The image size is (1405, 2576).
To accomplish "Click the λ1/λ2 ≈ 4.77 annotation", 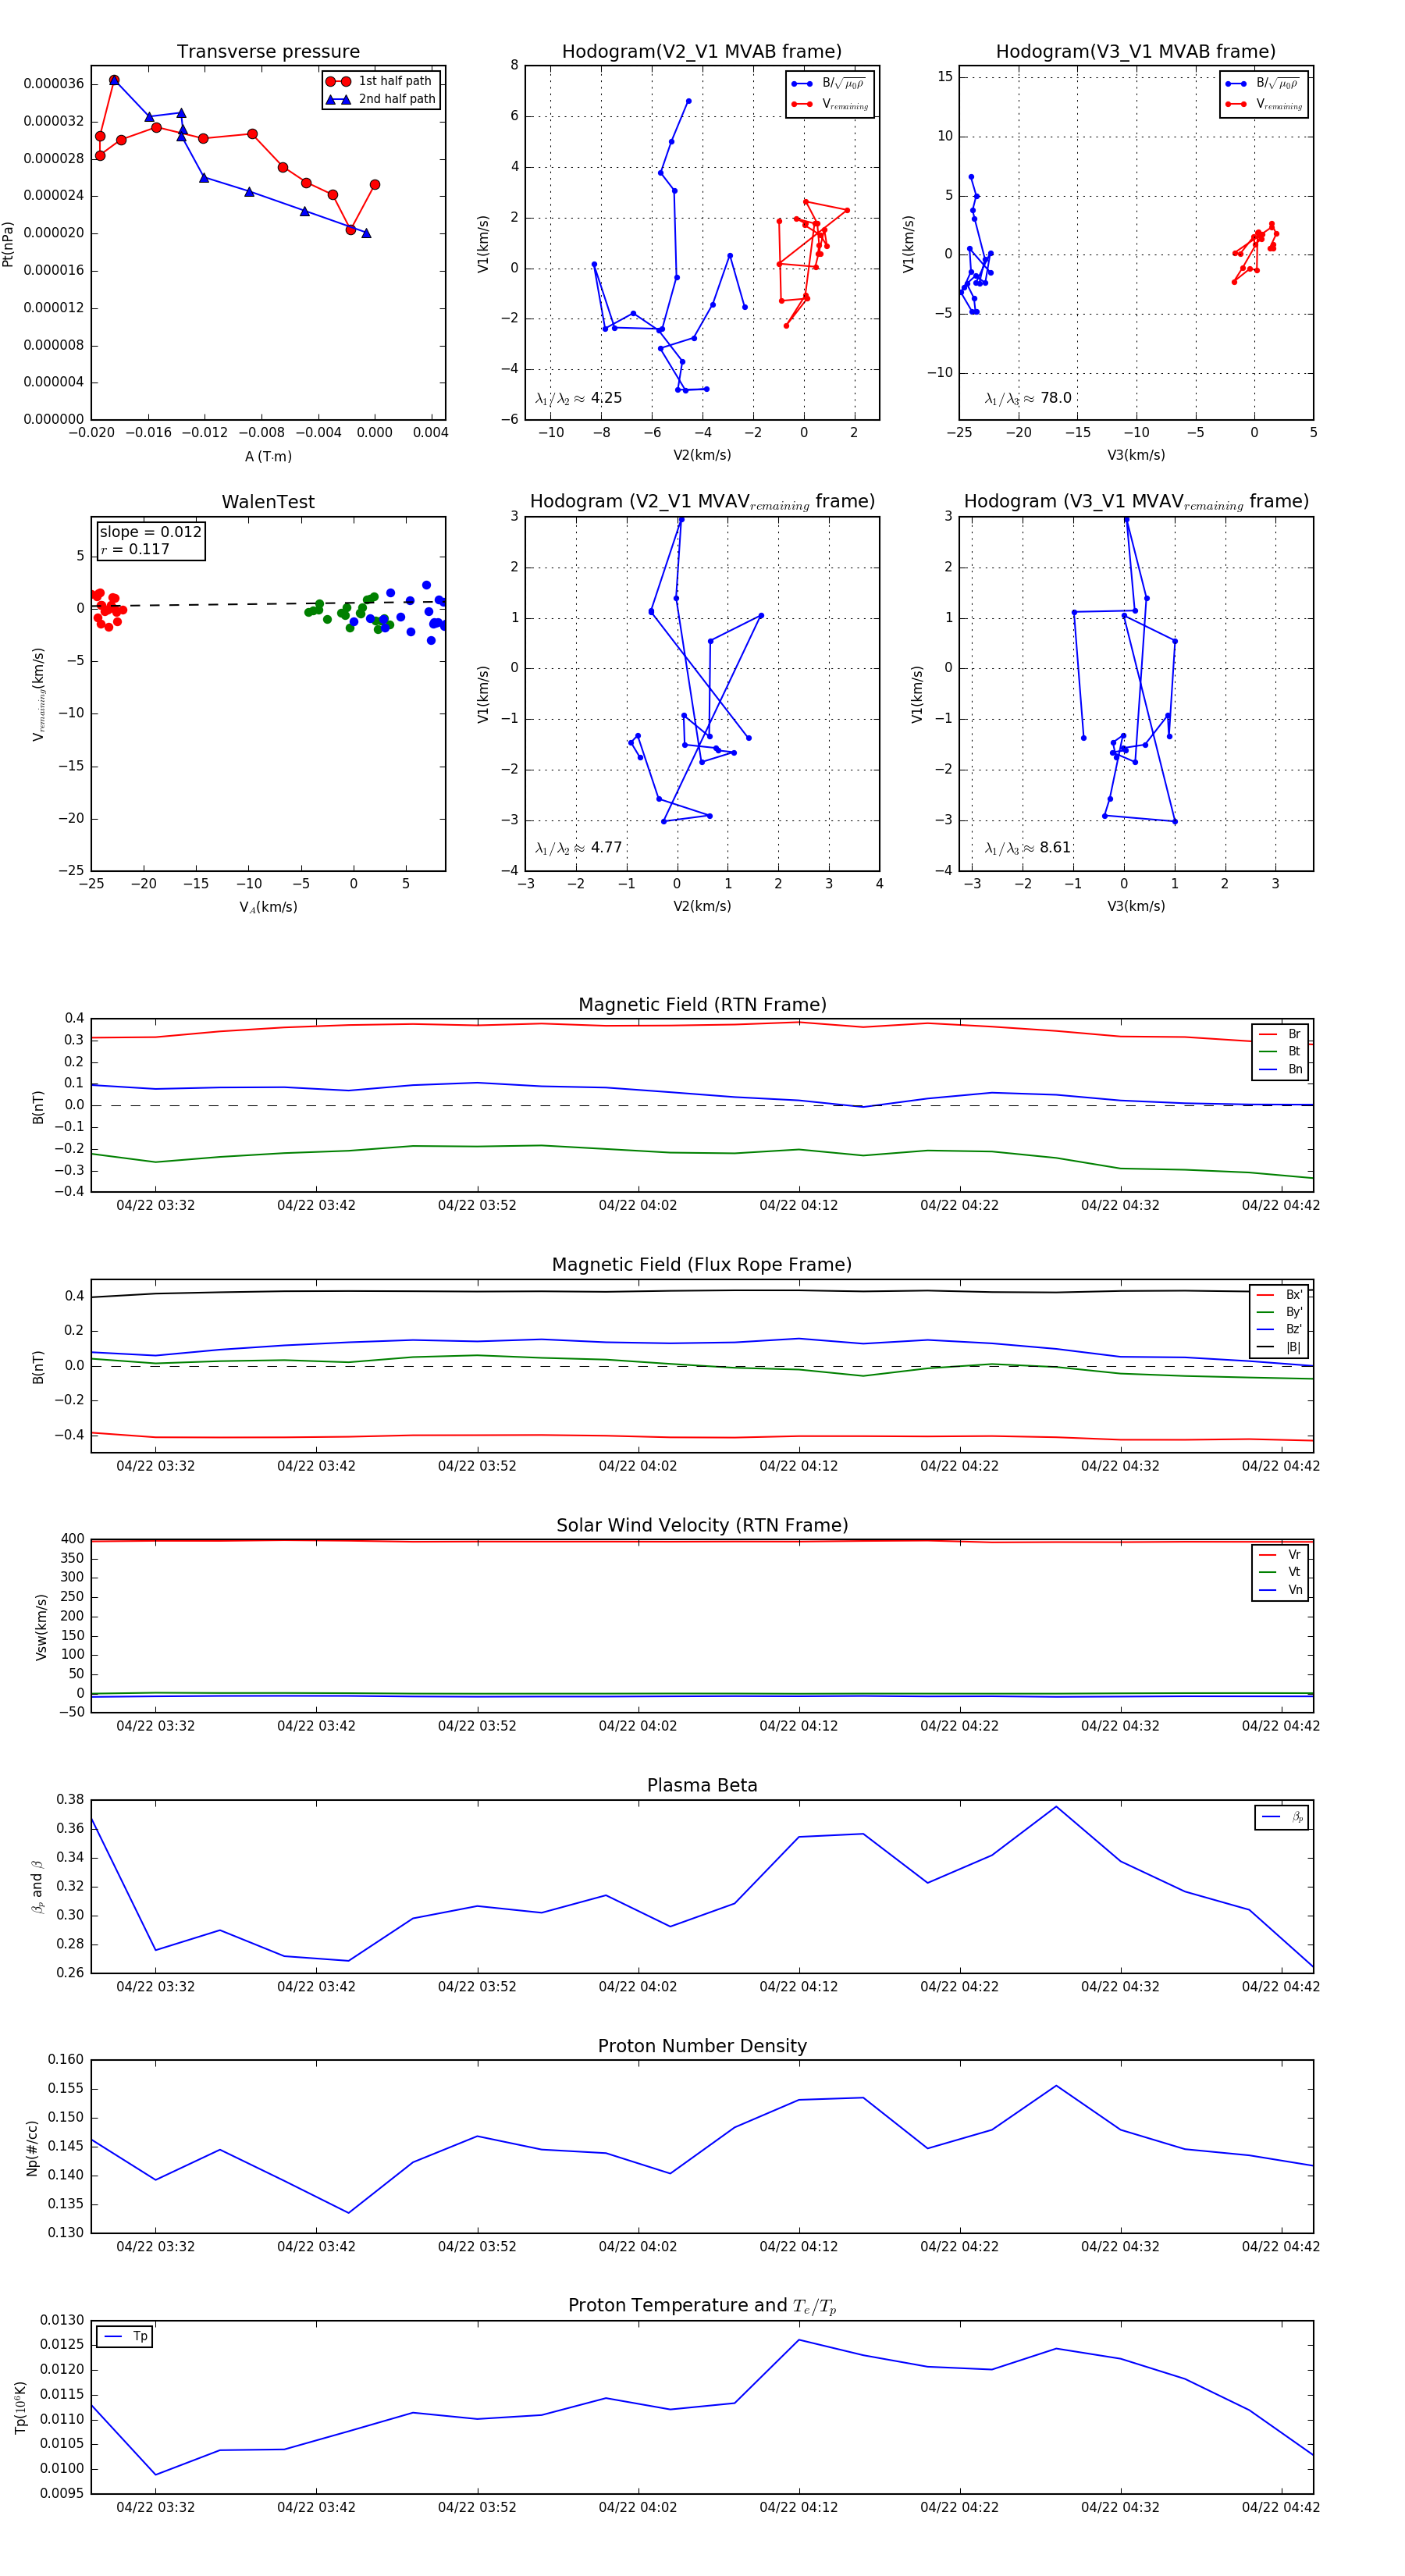I will coord(578,848).
